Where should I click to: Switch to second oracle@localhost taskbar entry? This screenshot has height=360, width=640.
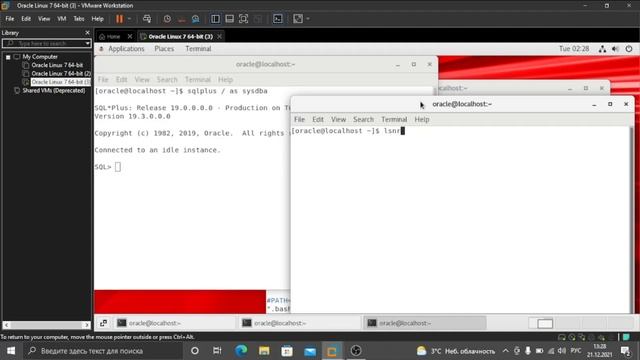point(300,323)
